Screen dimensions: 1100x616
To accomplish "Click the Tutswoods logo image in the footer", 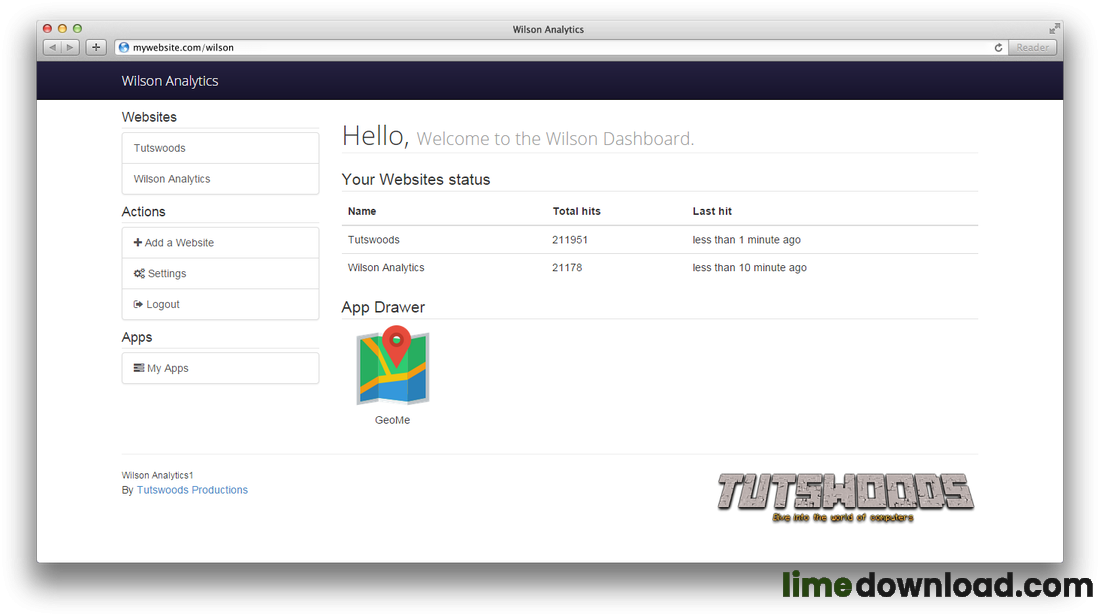I will pos(845,497).
